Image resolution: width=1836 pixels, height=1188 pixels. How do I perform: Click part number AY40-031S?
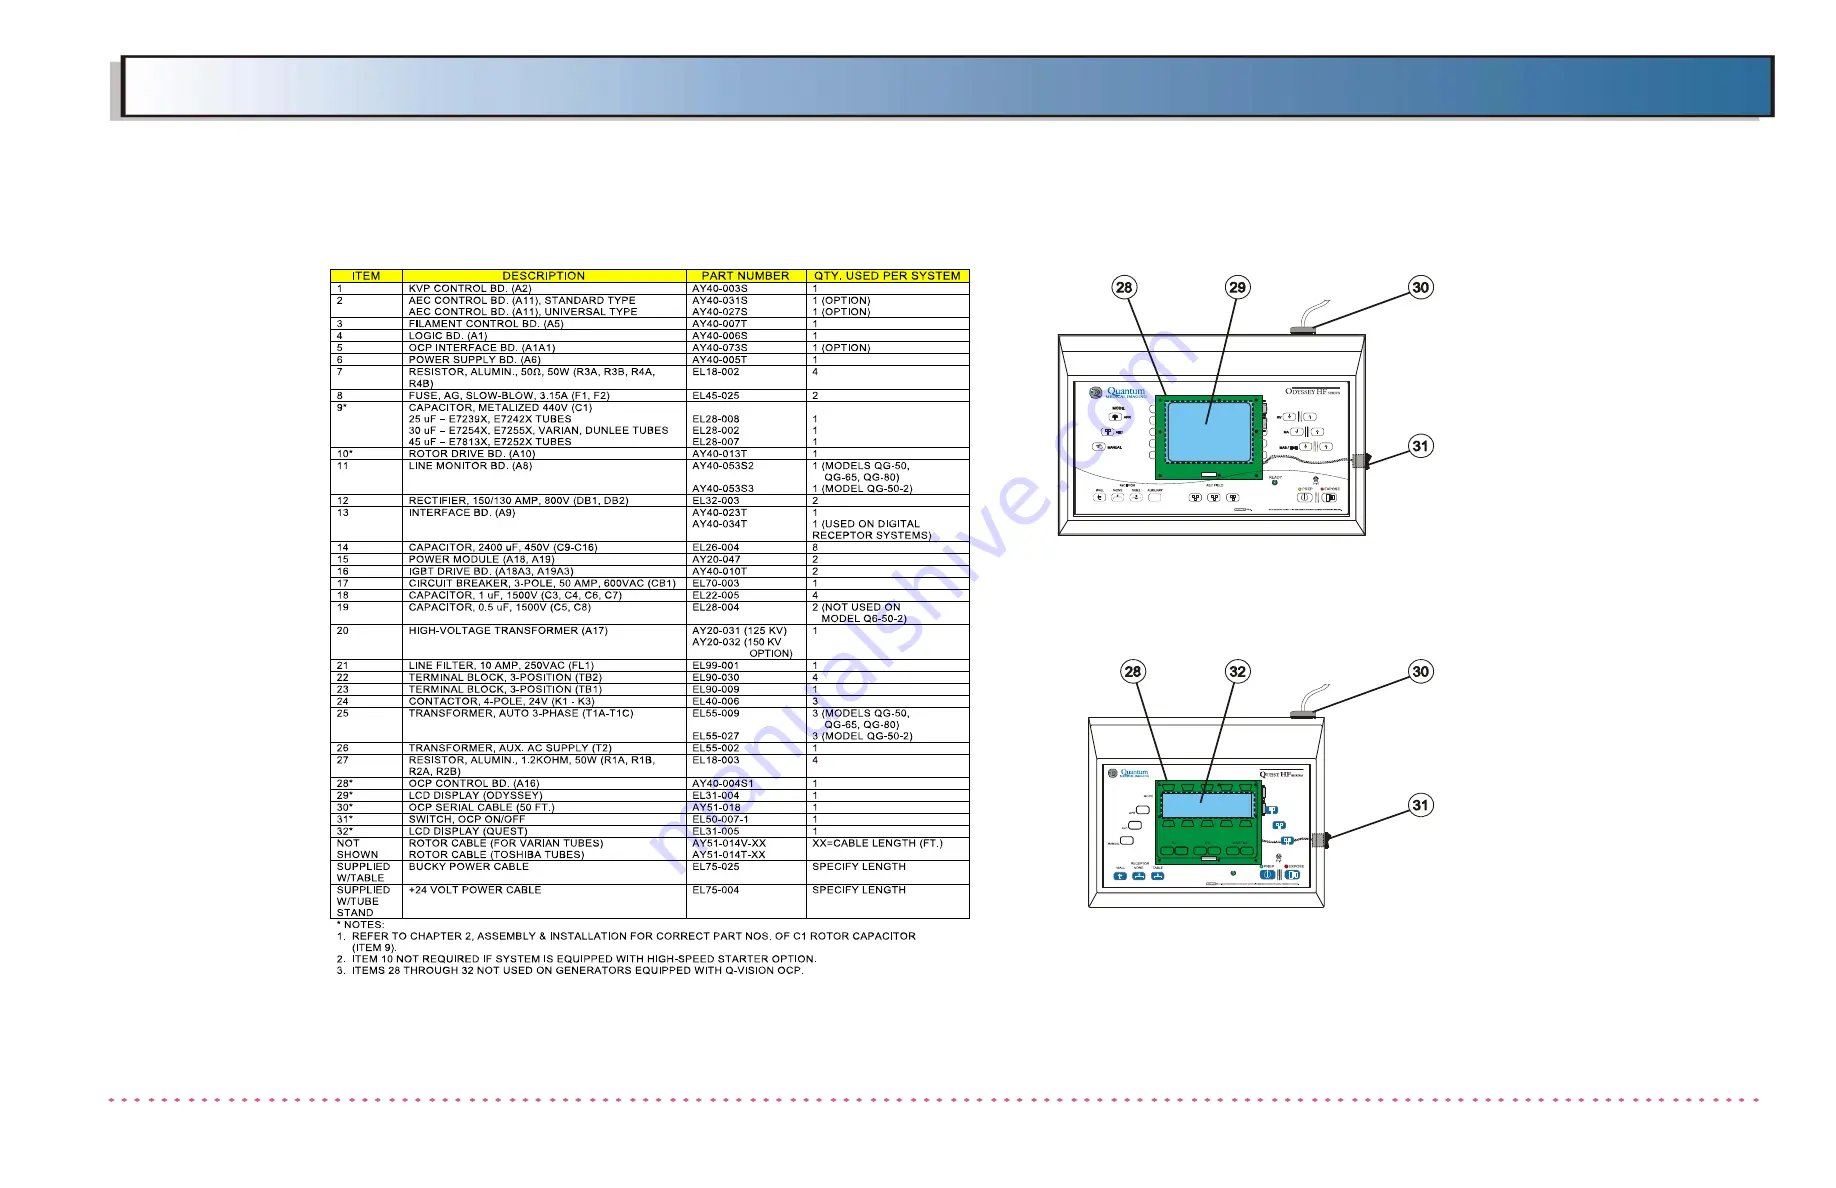coord(720,300)
